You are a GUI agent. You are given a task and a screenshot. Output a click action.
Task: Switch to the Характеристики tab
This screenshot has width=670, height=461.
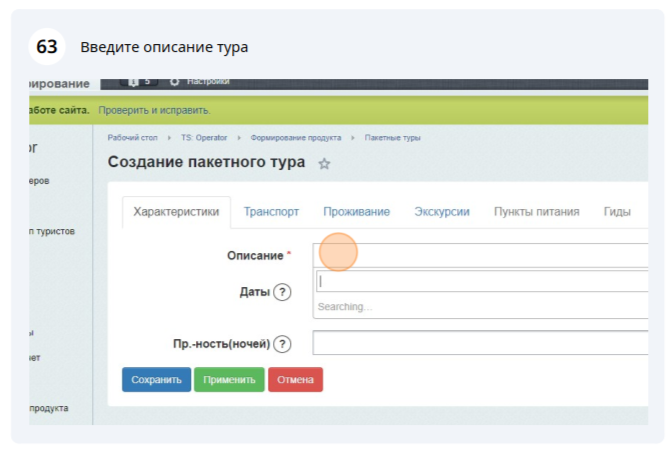click(x=176, y=212)
